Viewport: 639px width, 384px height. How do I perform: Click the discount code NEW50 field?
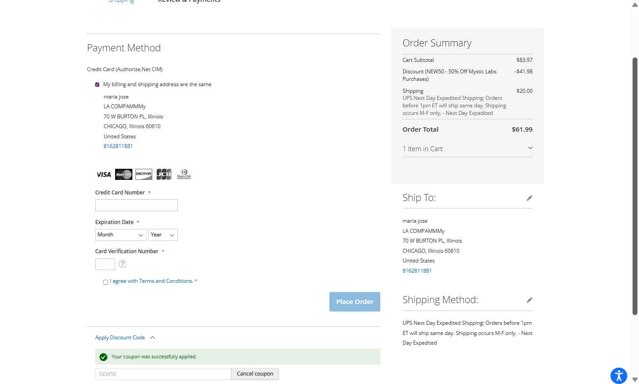pyautogui.click(x=163, y=374)
